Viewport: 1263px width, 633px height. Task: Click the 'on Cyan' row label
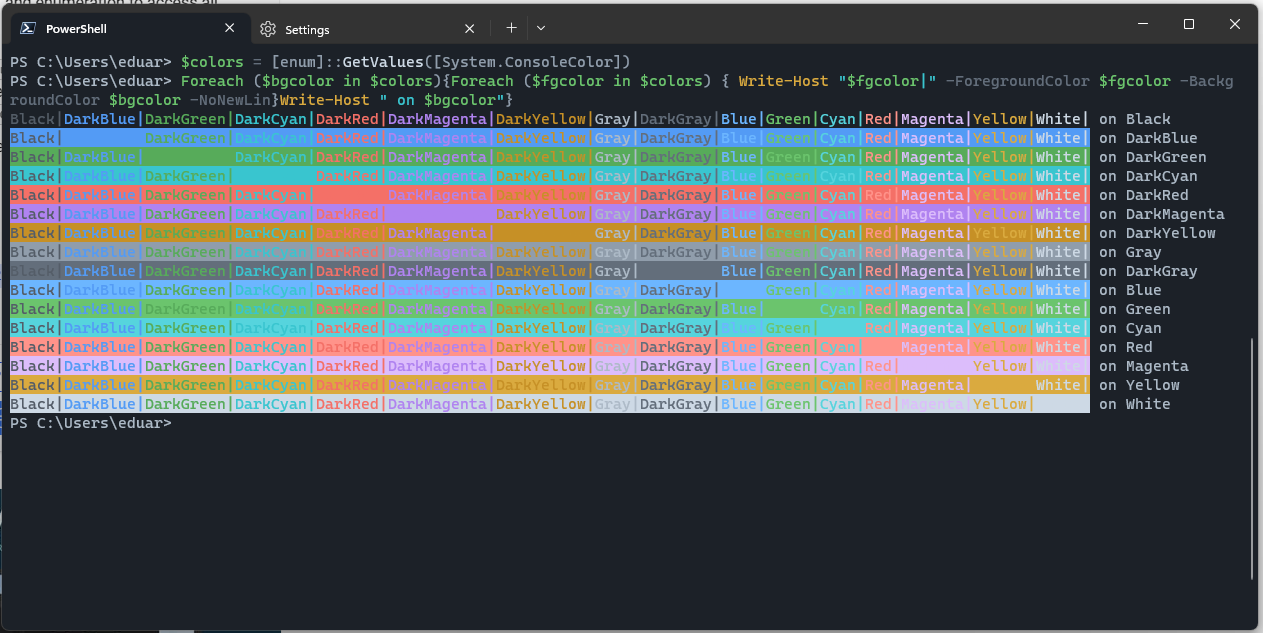[x=1130, y=328]
